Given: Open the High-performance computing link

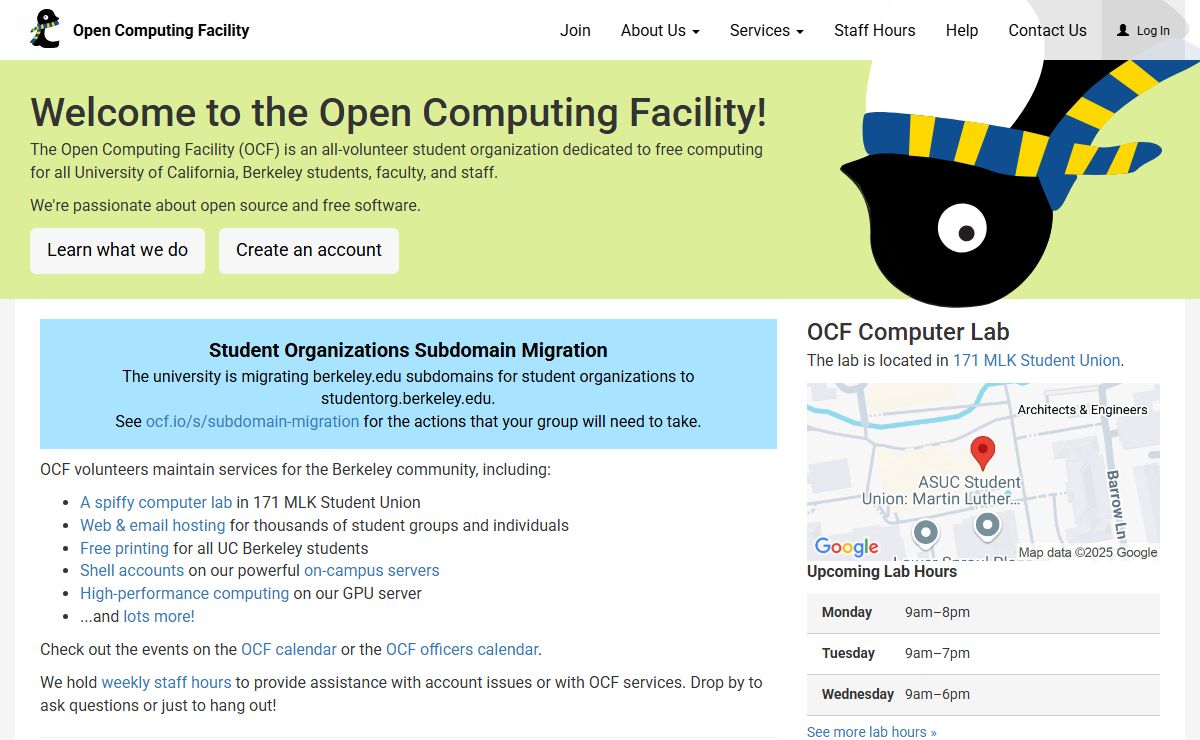Looking at the screenshot, I should [x=184, y=593].
